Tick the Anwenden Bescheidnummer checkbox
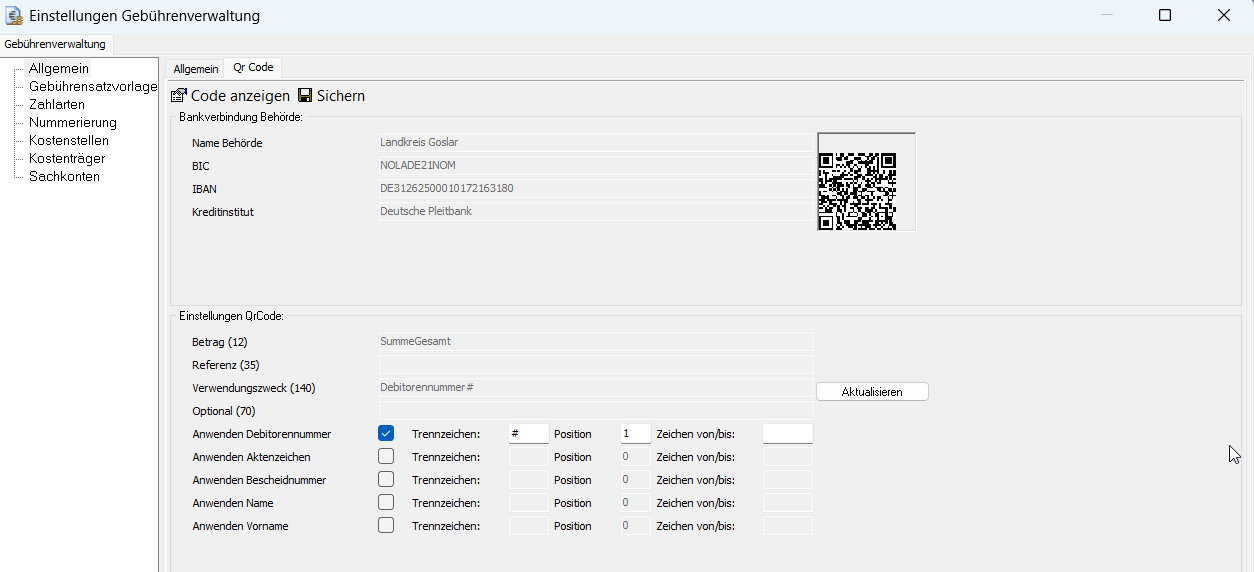1254x572 pixels. point(386,480)
